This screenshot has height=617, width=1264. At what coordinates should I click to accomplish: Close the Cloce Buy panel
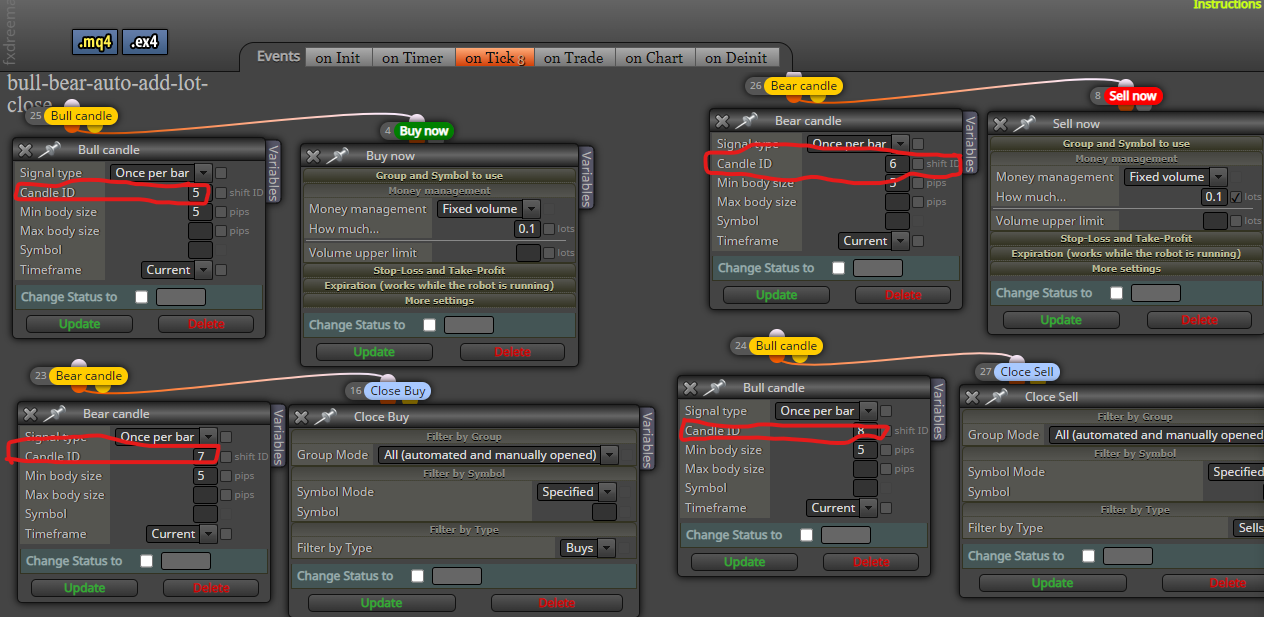point(301,417)
